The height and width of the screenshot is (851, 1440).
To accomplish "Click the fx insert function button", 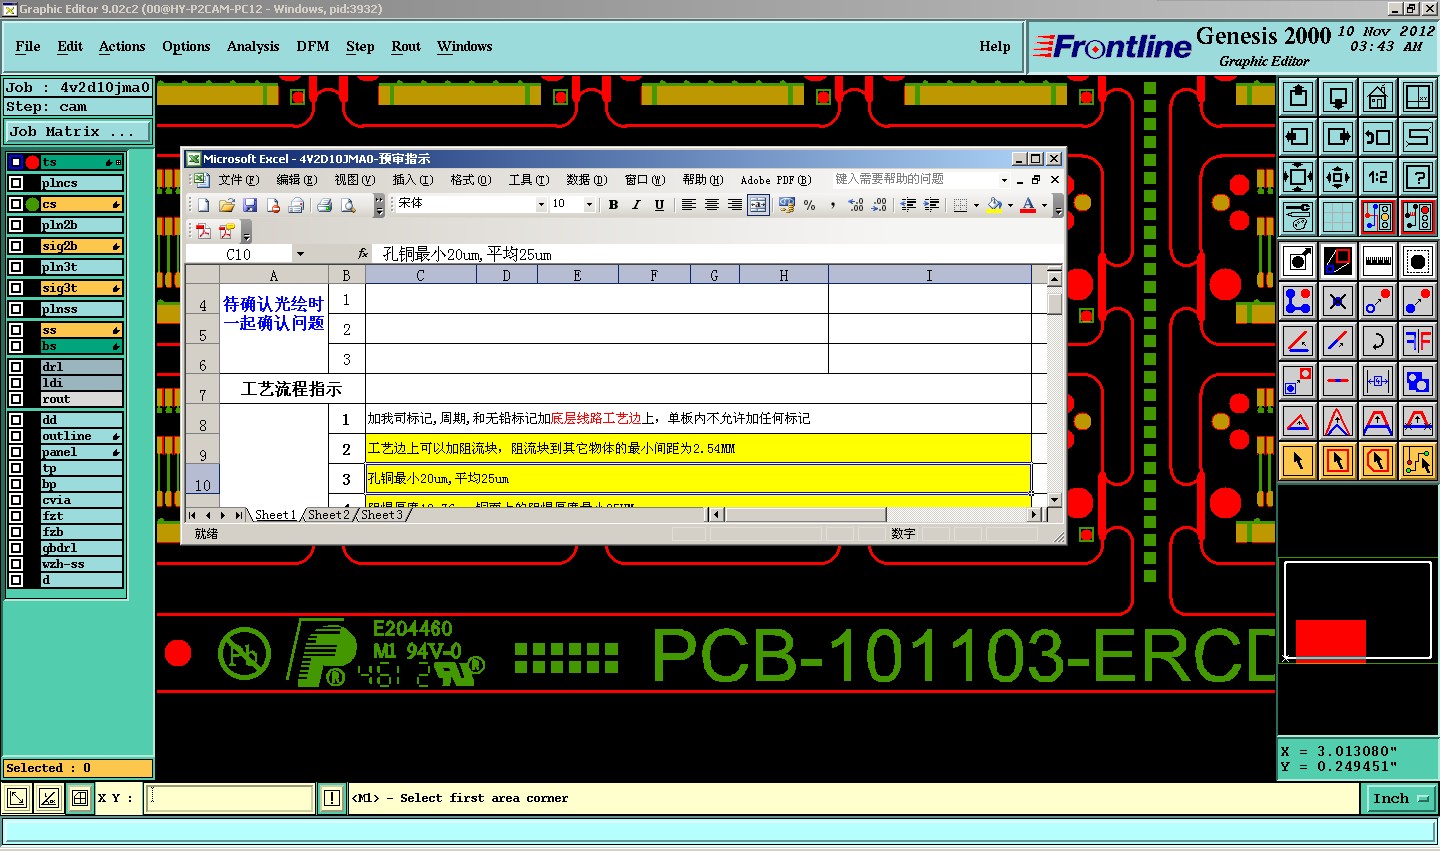I will [x=362, y=254].
